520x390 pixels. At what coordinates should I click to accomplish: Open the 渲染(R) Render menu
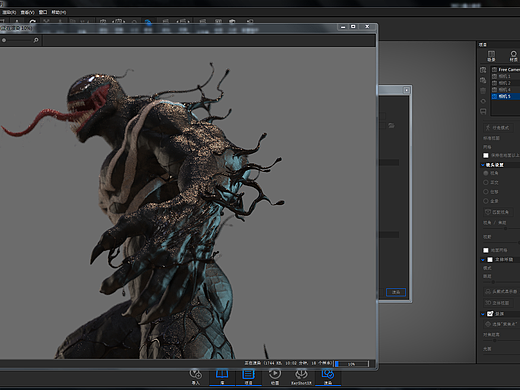[x=9, y=12]
